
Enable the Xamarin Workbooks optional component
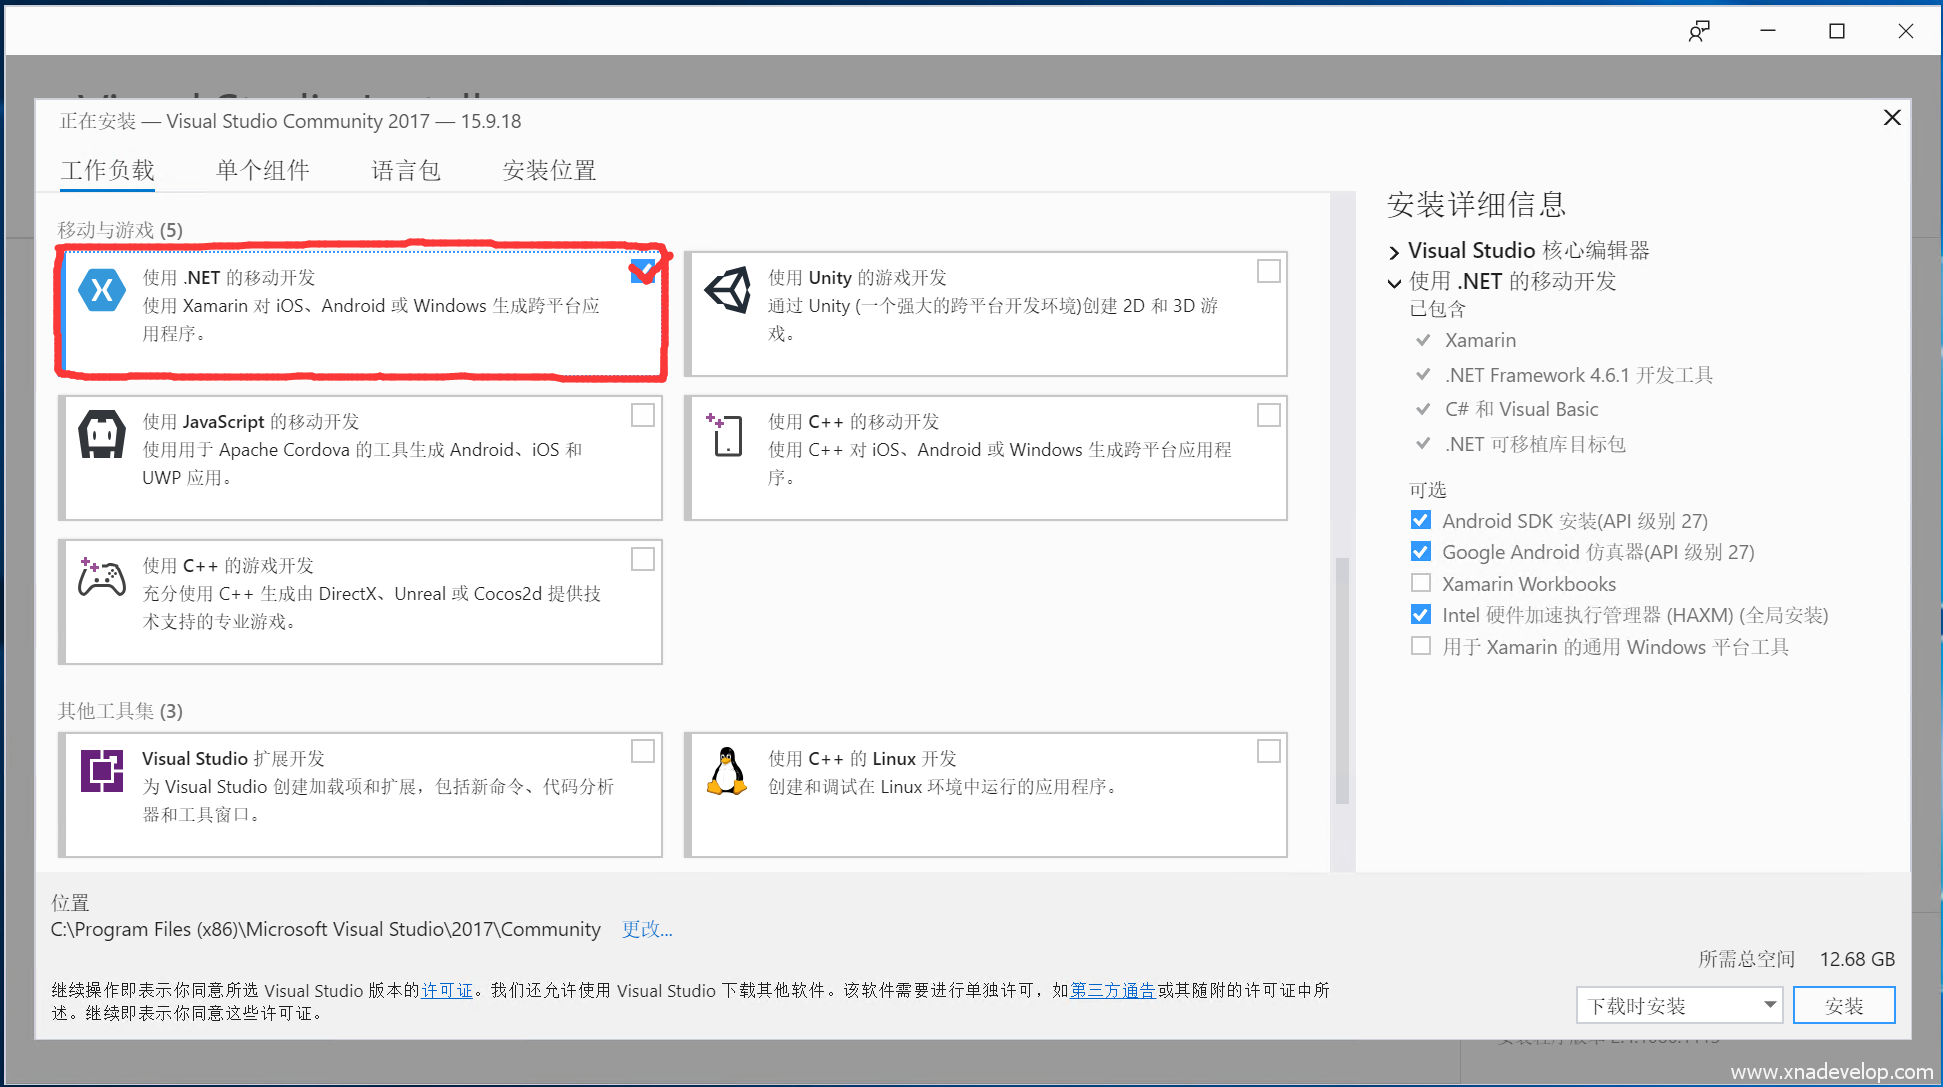point(1420,583)
